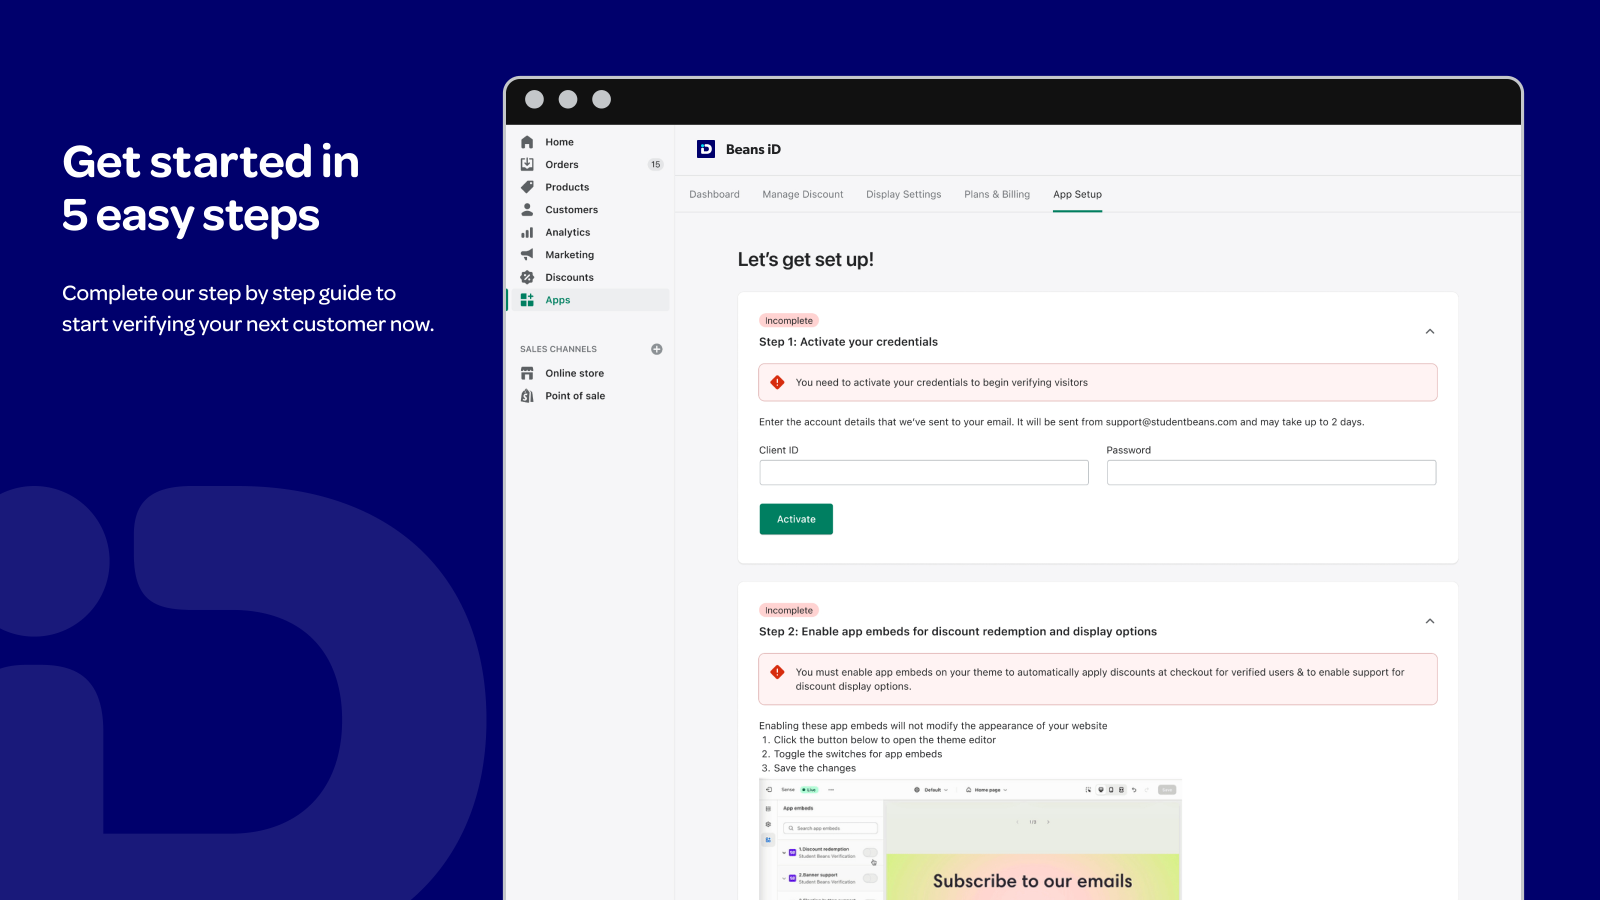Click the "Let's get set up!" heading

pos(806,260)
